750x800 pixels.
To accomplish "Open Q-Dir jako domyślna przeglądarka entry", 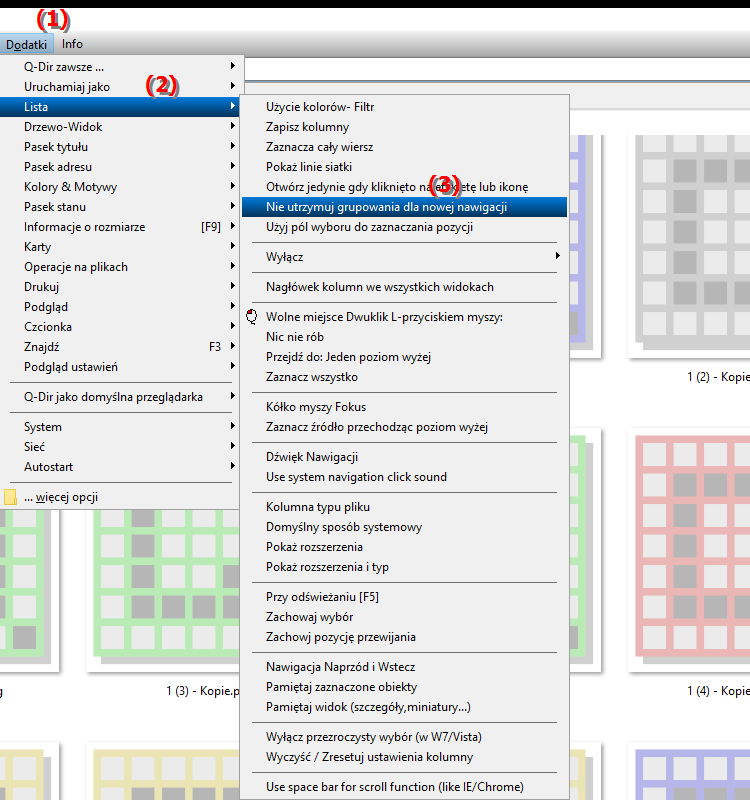I will pos(121,397).
